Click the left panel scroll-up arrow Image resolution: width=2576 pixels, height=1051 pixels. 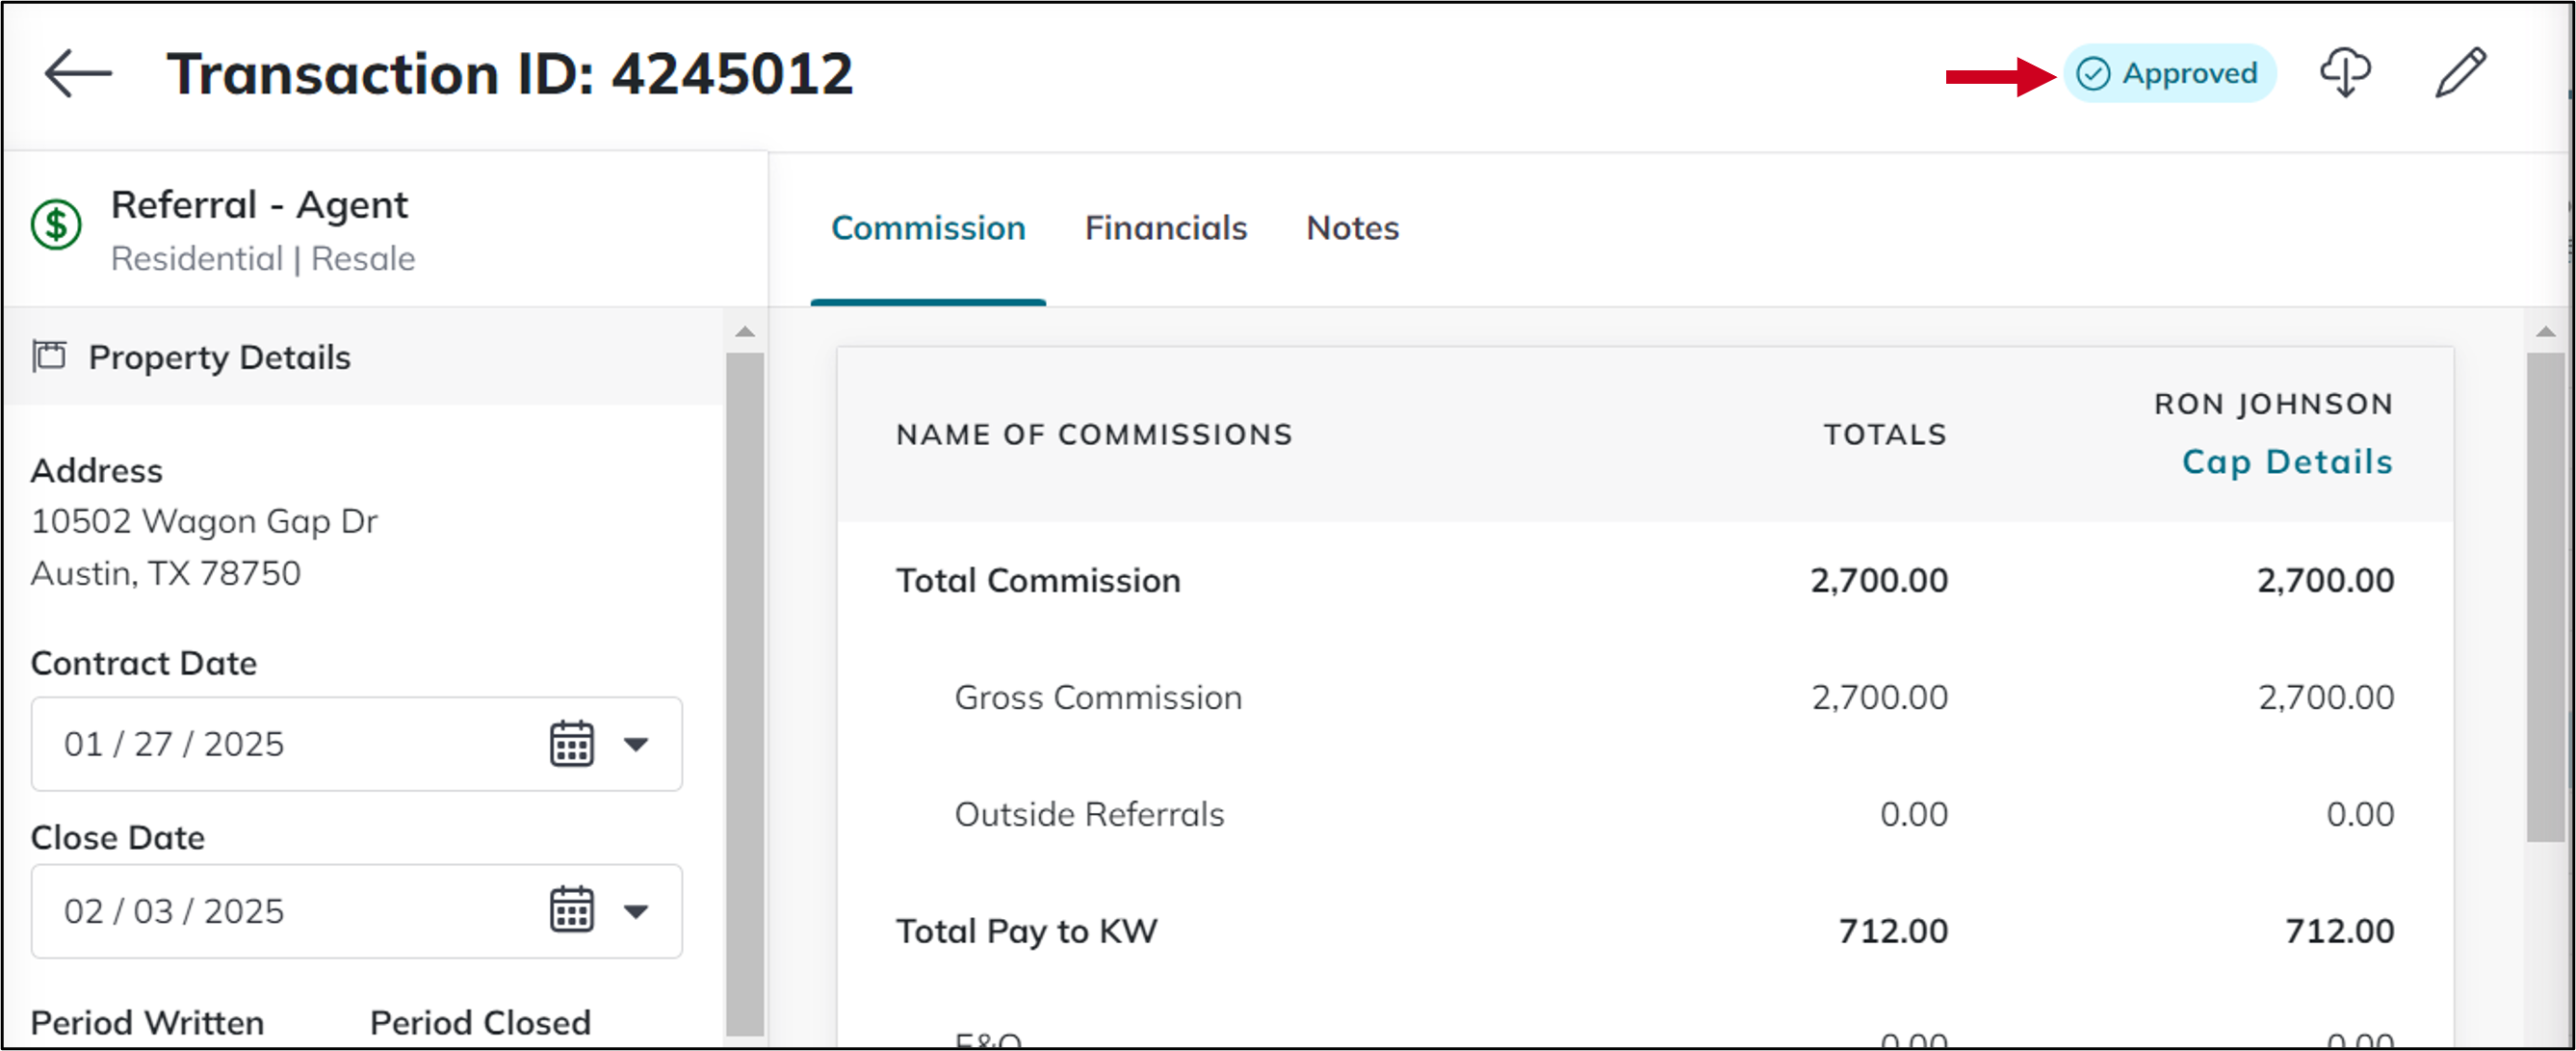pyautogui.click(x=745, y=332)
